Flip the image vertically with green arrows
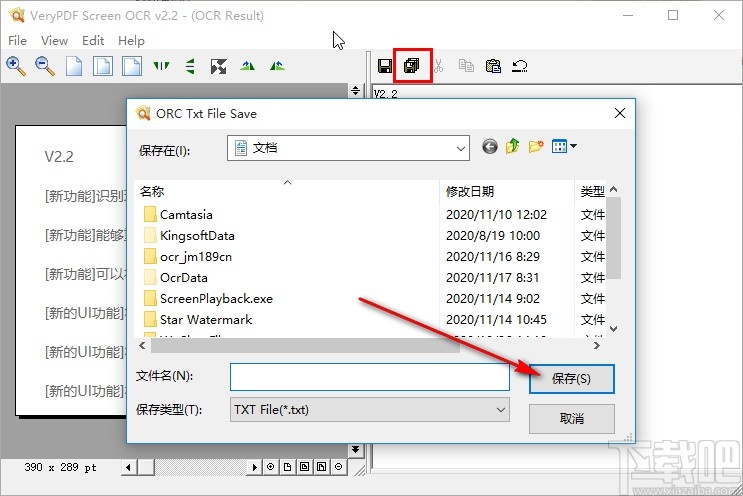The height and width of the screenshot is (496, 743). 190,66
